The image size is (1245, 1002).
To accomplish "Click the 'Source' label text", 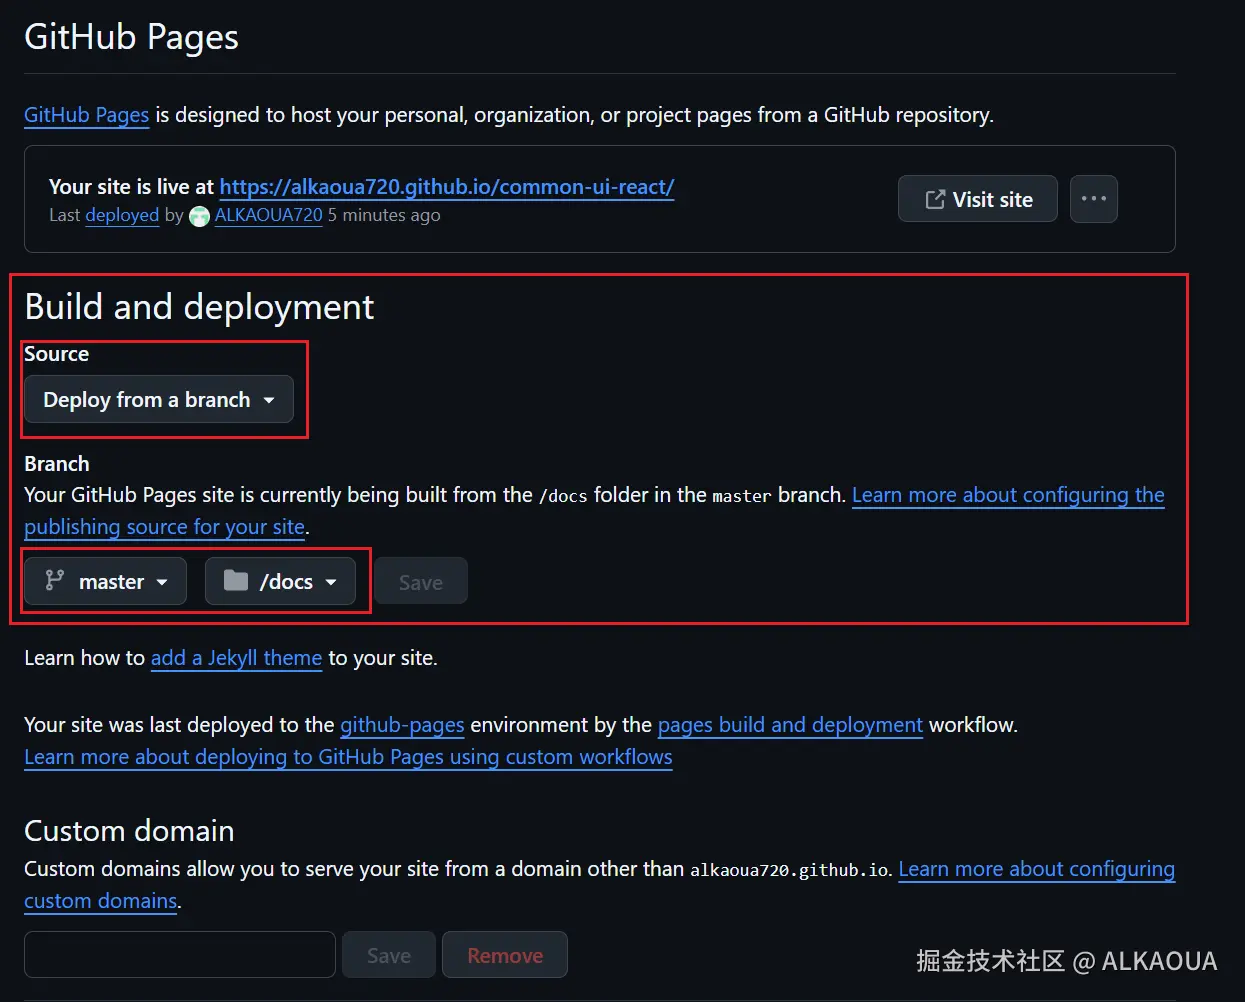I will (57, 354).
